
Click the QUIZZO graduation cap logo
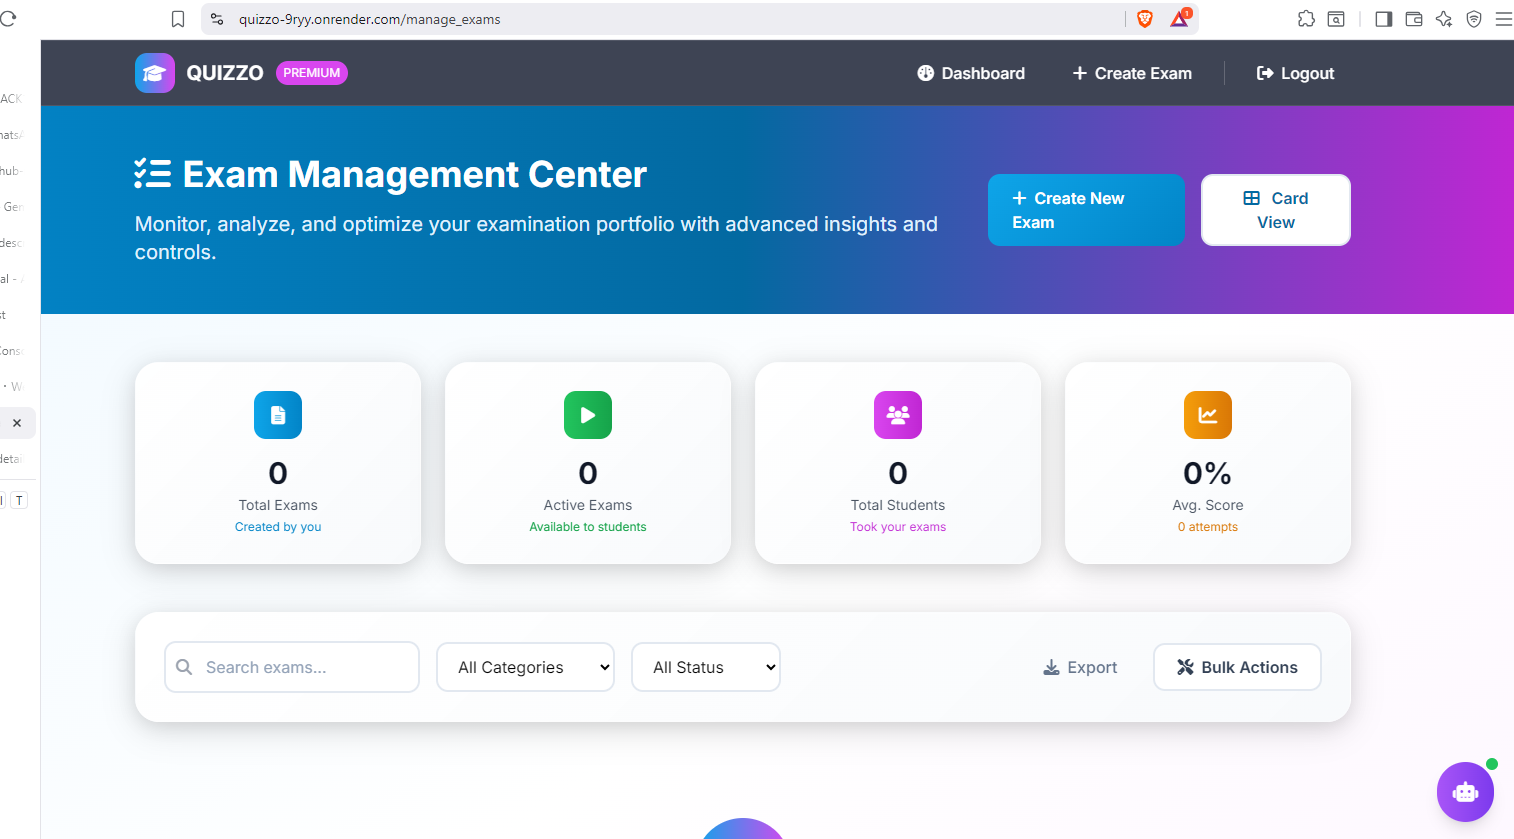click(x=155, y=73)
